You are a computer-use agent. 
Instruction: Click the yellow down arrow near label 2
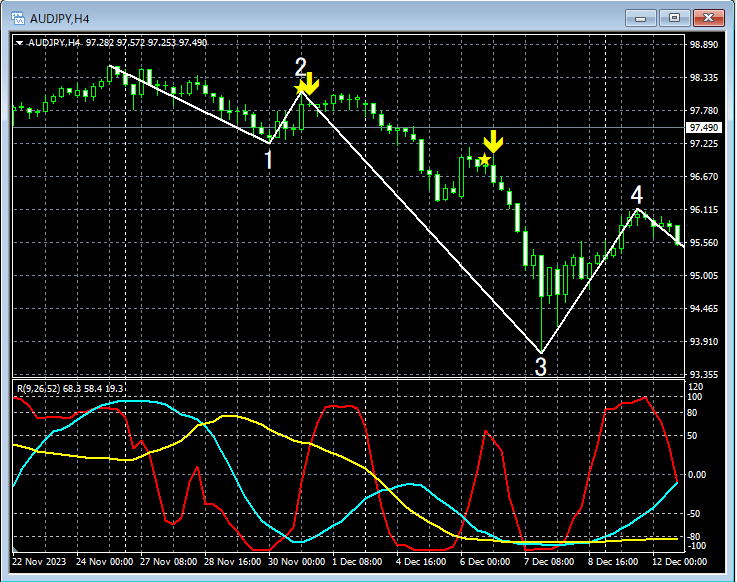(x=309, y=83)
